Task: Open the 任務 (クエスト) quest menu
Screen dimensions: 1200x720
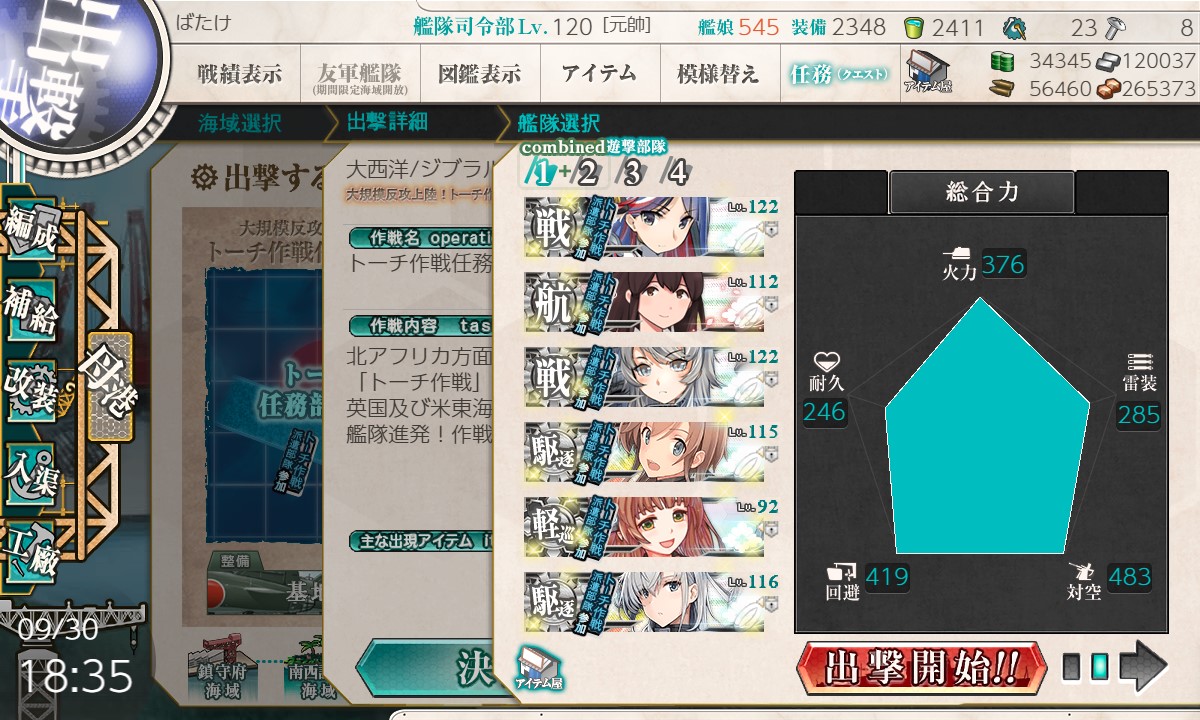Action: click(x=839, y=73)
